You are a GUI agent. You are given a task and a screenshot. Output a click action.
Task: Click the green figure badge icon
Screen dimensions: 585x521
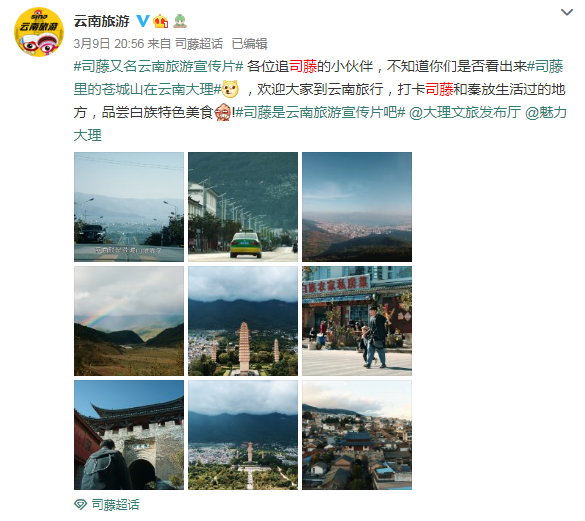click(179, 21)
